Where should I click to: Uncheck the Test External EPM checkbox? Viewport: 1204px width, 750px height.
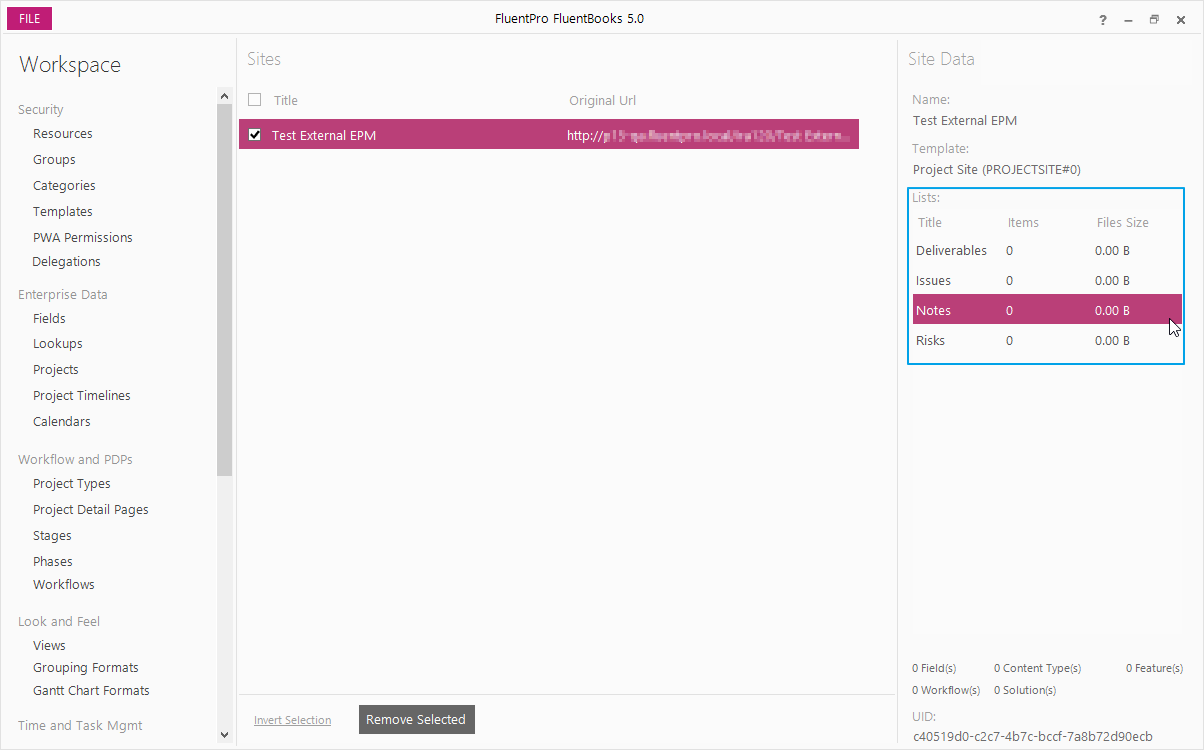(255, 135)
